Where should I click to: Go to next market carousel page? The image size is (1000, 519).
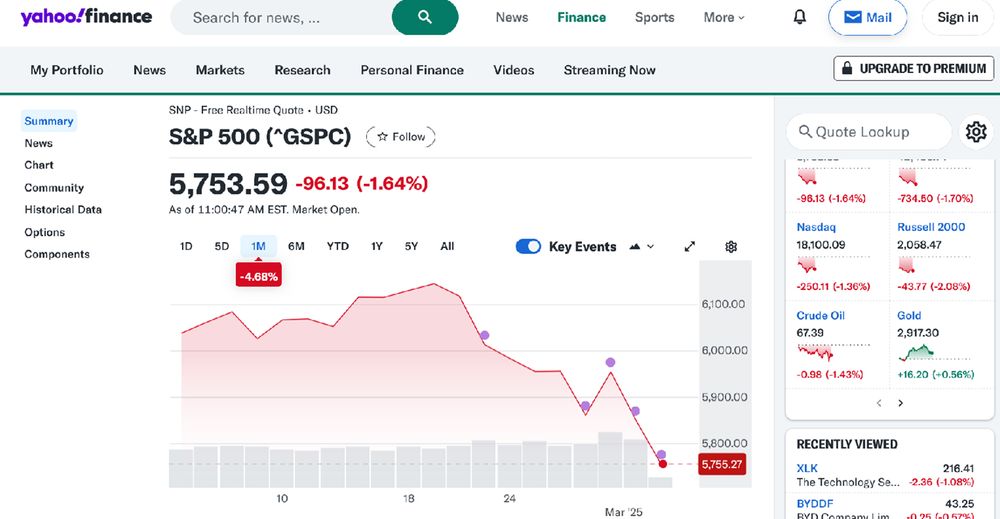pyautogui.click(x=900, y=403)
